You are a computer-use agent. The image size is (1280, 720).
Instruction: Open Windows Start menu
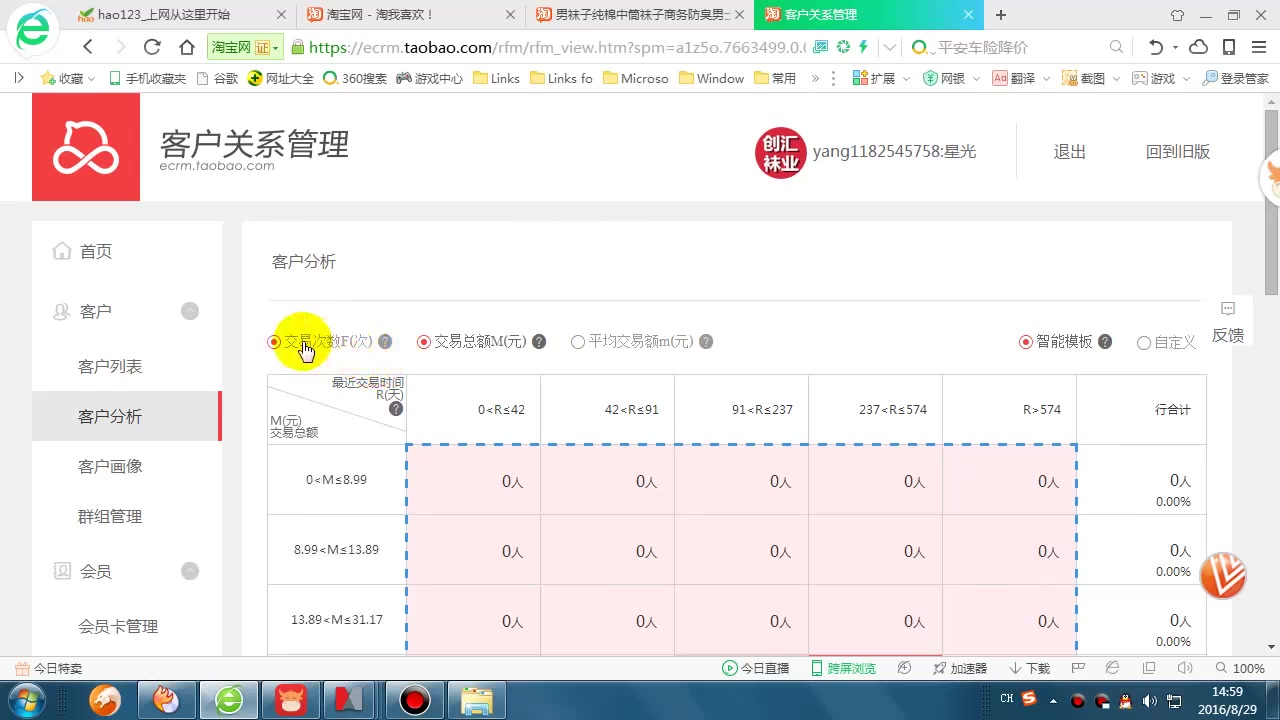click(x=27, y=700)
